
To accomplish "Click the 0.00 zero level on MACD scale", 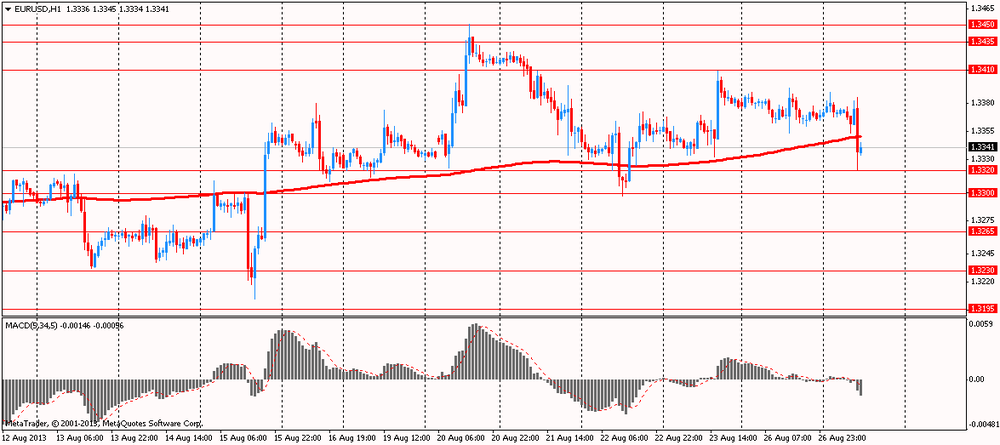I will point(976,380).
